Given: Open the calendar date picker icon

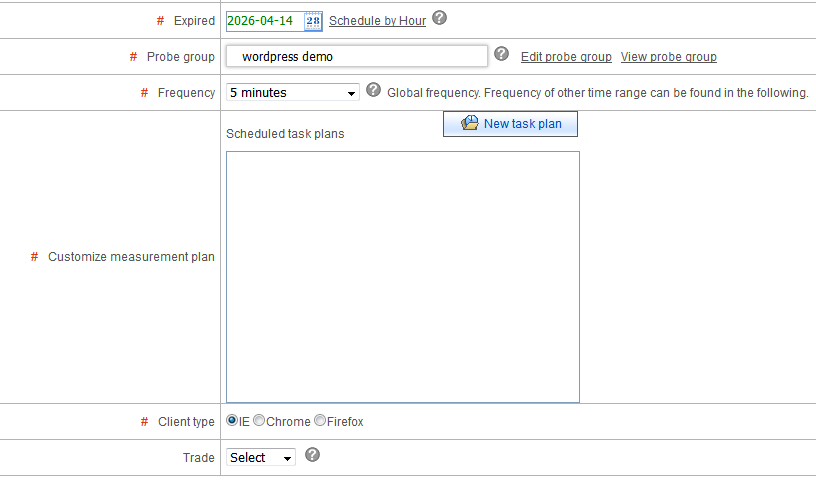Looking at the screenshot, I should click(313, 20).
